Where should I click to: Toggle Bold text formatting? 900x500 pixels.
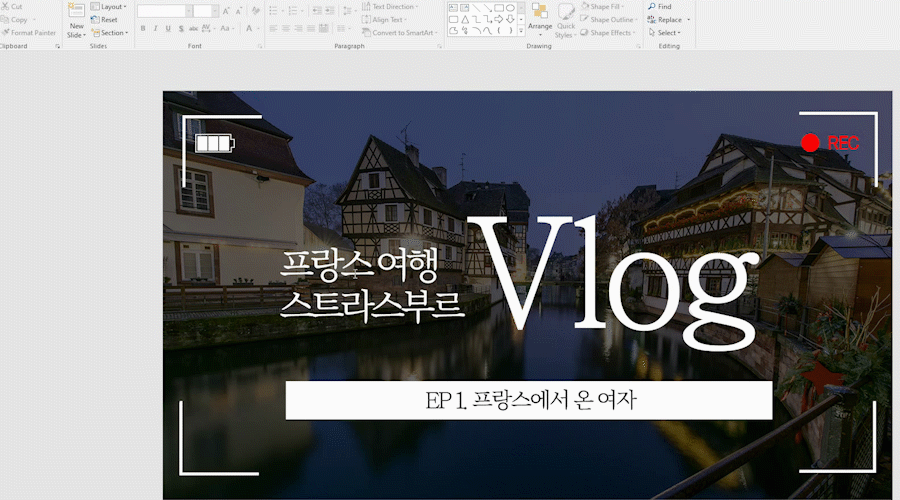[x=142, y=29]
